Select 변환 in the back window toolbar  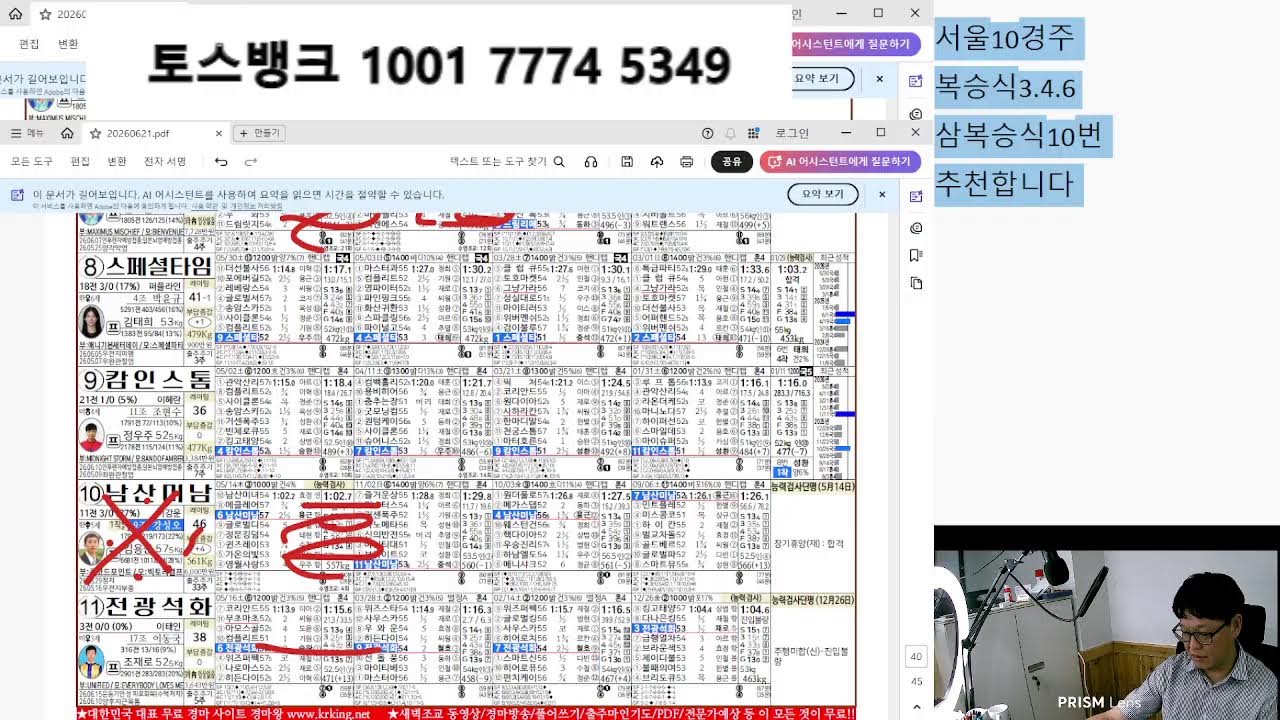point(68,44)
